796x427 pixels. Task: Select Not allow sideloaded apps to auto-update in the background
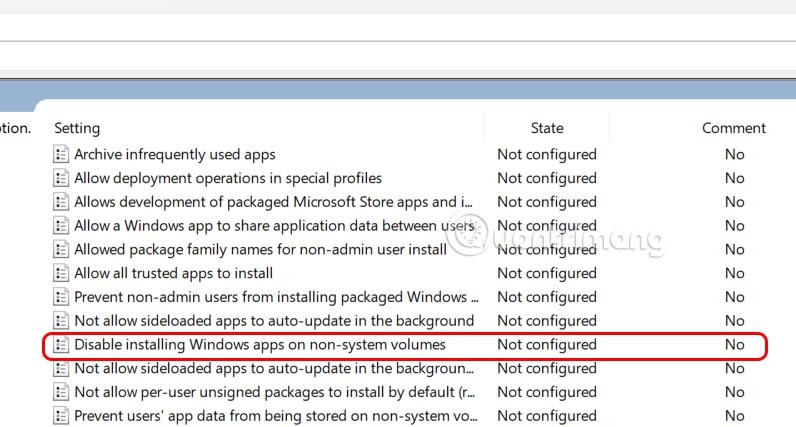coord(274,321)
